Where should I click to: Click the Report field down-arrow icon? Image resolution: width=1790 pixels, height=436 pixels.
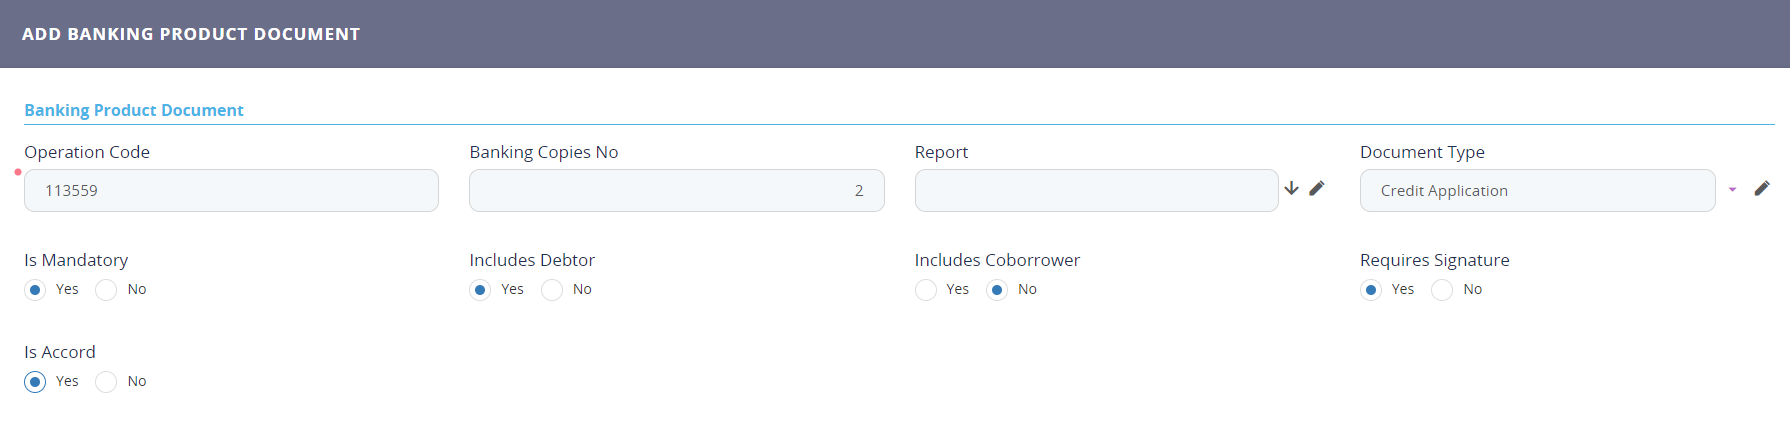tap(1291, 188)
